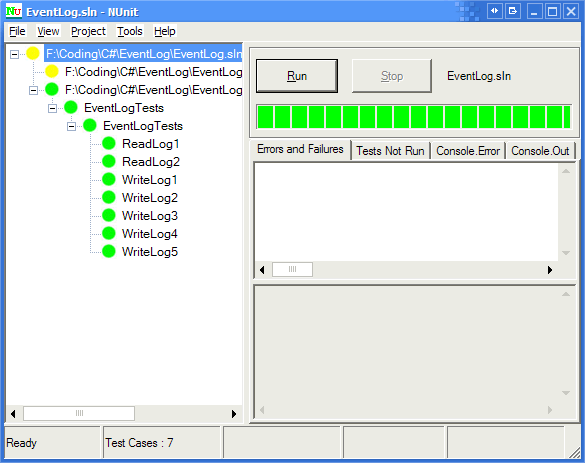Click errors list scroll-right arrow
Image resolution: width=585 pixels, height=463 pixels.
[x=550, y=270]
